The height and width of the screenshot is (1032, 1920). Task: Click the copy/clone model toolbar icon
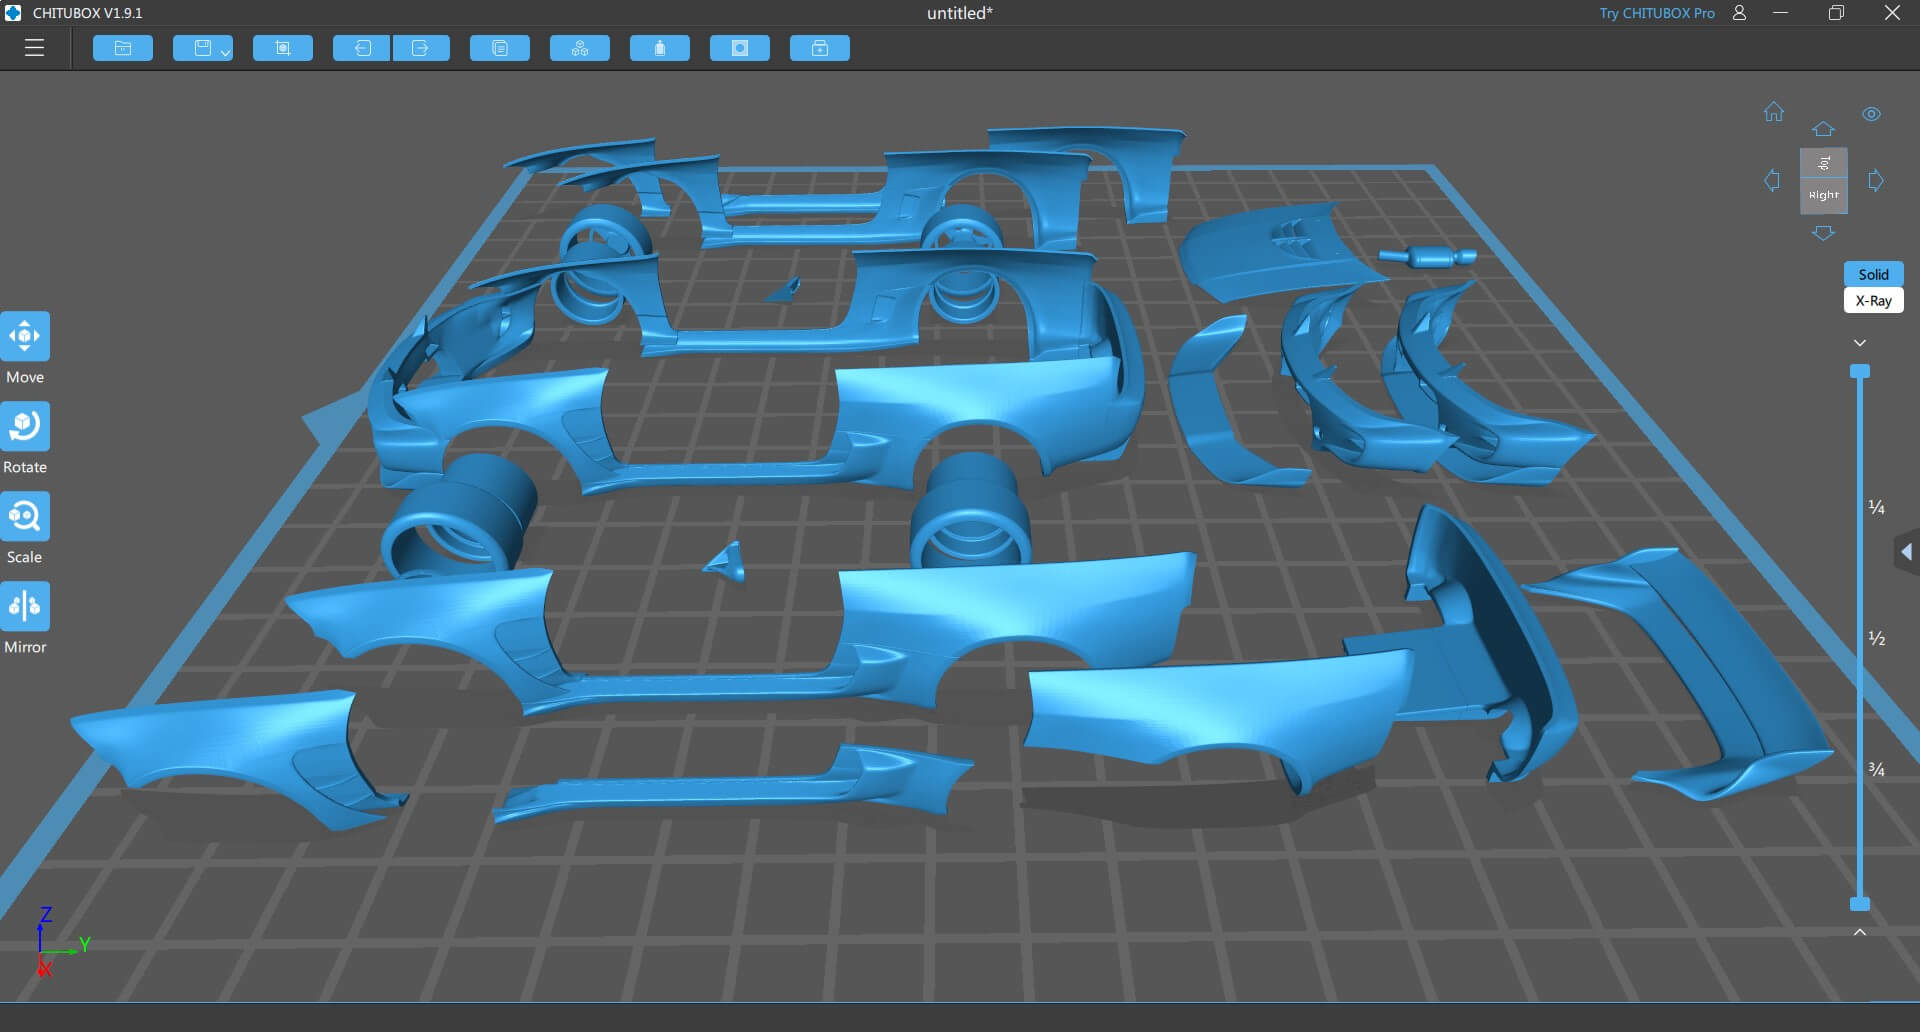[500, 48]
